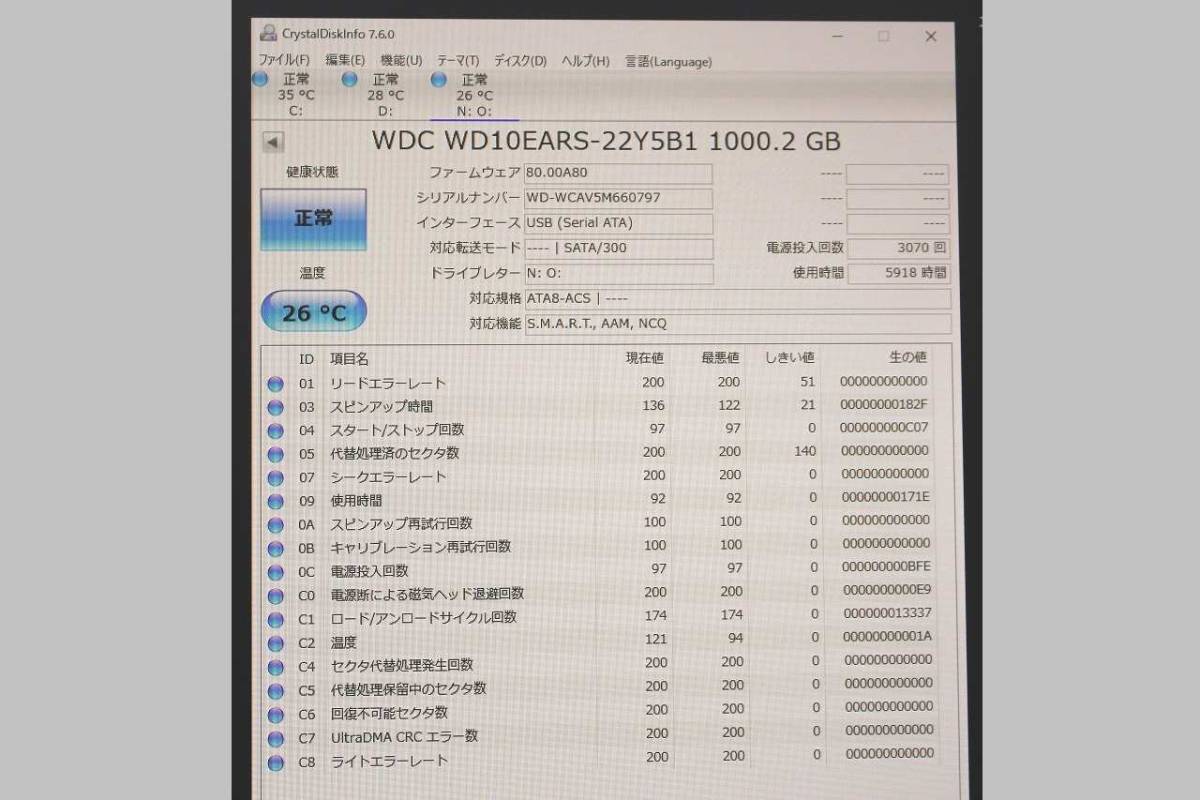
Task: Open the ヘルプ(H) menu
Action: (x=585, y=61)
